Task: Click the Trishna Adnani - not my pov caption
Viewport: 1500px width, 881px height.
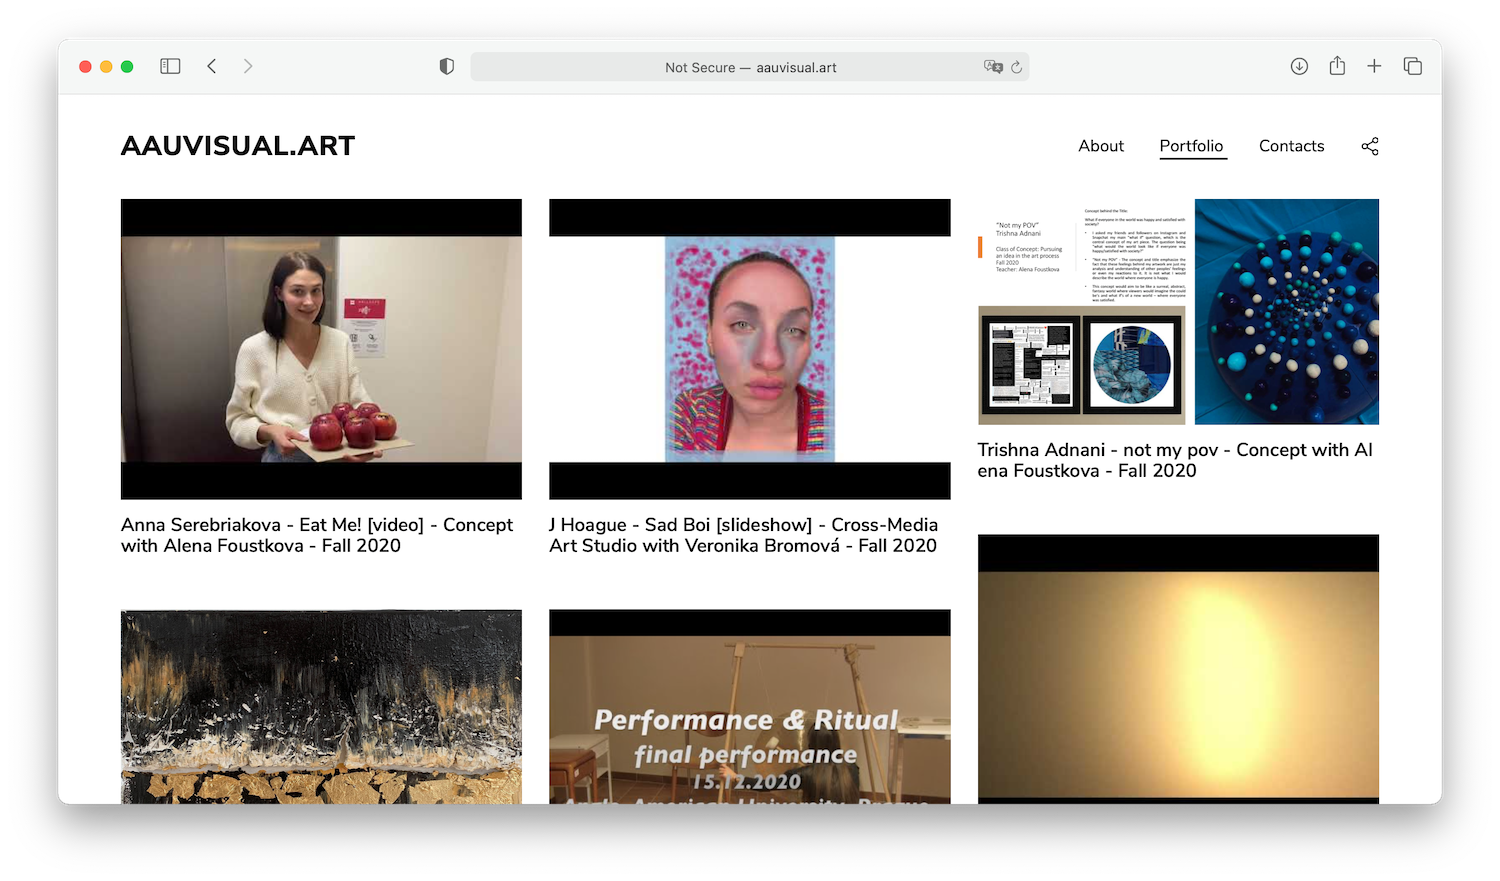Action: (1175, 460)
